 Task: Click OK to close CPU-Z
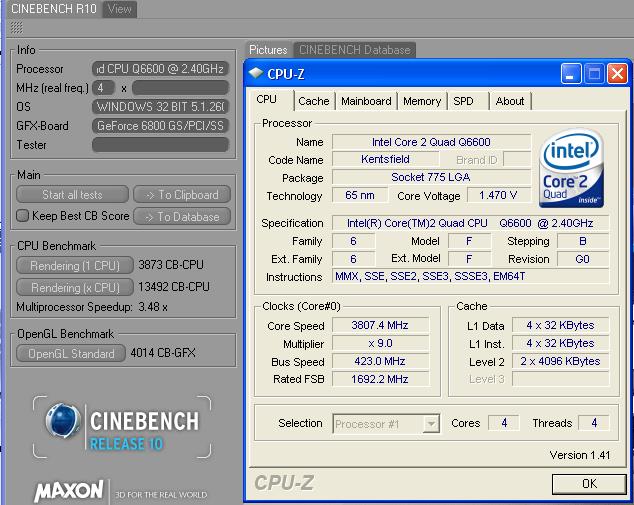tap(589, 484)
